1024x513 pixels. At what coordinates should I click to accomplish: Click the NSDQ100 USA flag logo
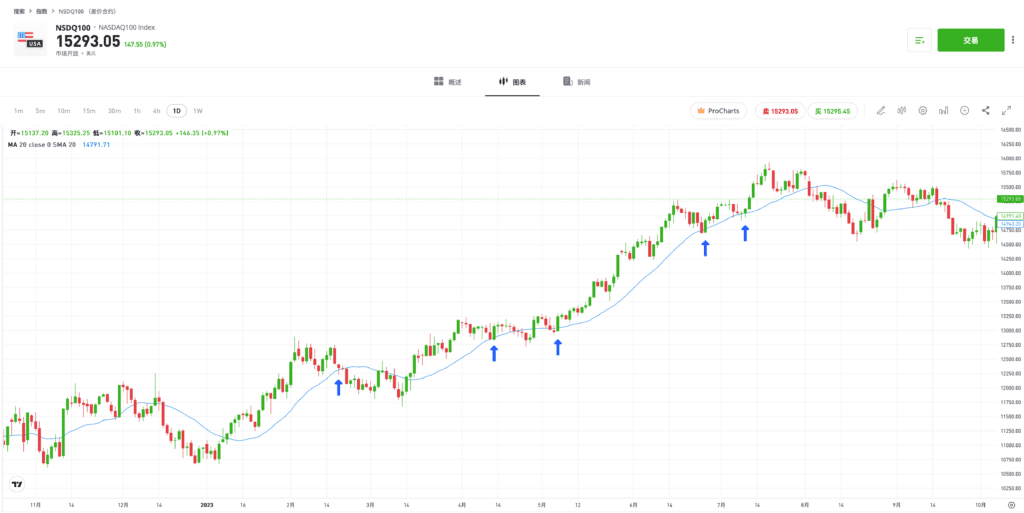point(30,40)
